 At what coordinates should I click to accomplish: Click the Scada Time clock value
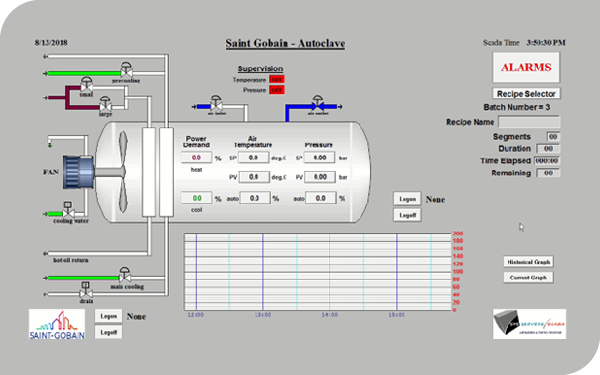point(546,42)
